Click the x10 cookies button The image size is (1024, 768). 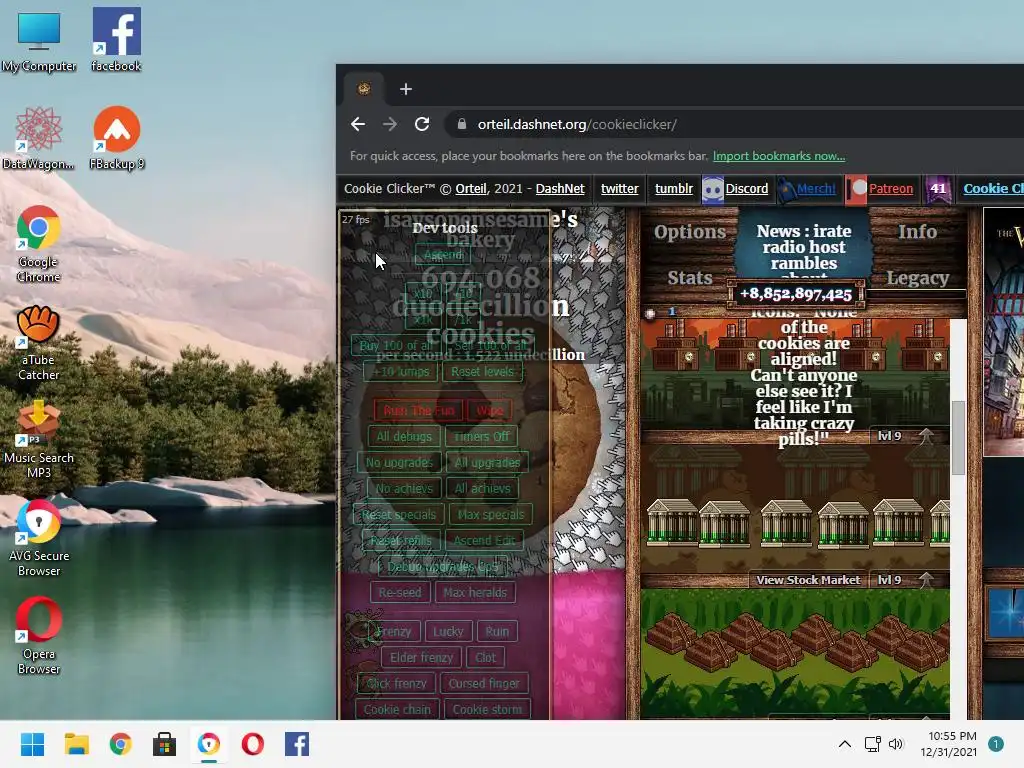pyautogui.click(x=423, y=293)
